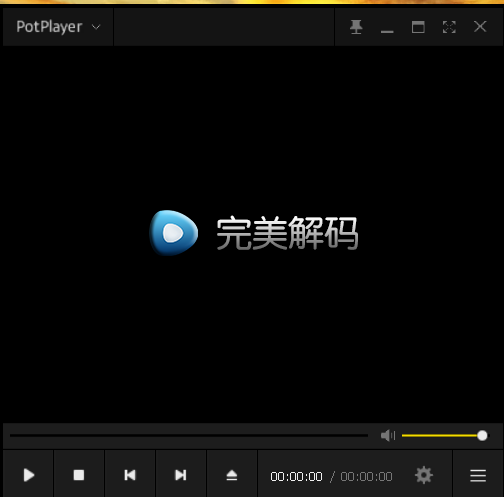The image size is (504, 497).
Task: Click the total duration 00:00:00 display
Action: coord(366,477)
